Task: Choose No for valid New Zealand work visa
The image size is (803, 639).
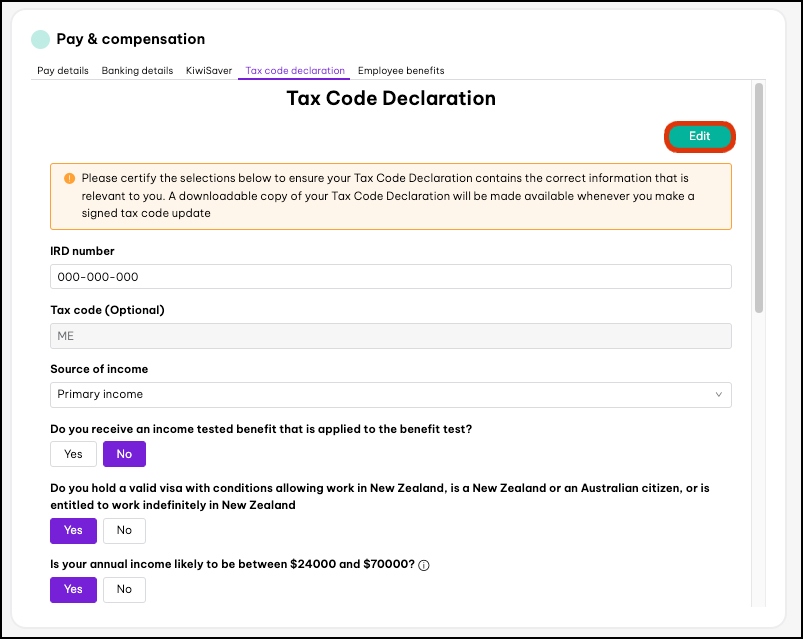Action: 124,531
